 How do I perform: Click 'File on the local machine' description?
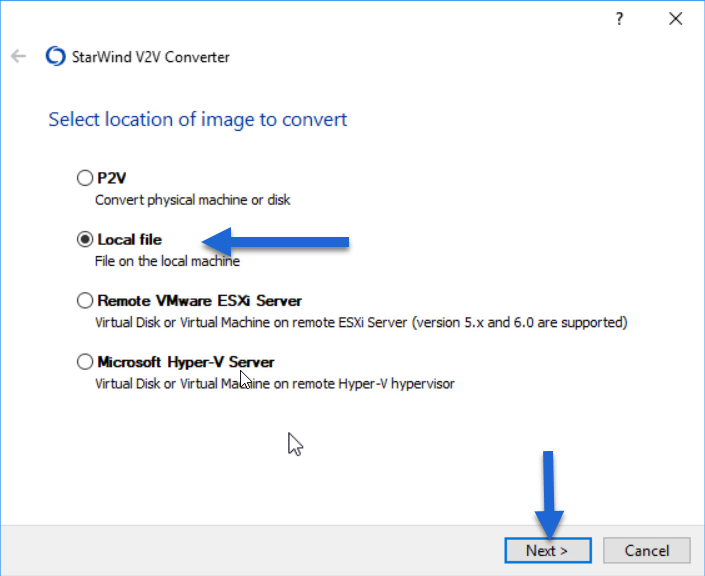[167, 261]
